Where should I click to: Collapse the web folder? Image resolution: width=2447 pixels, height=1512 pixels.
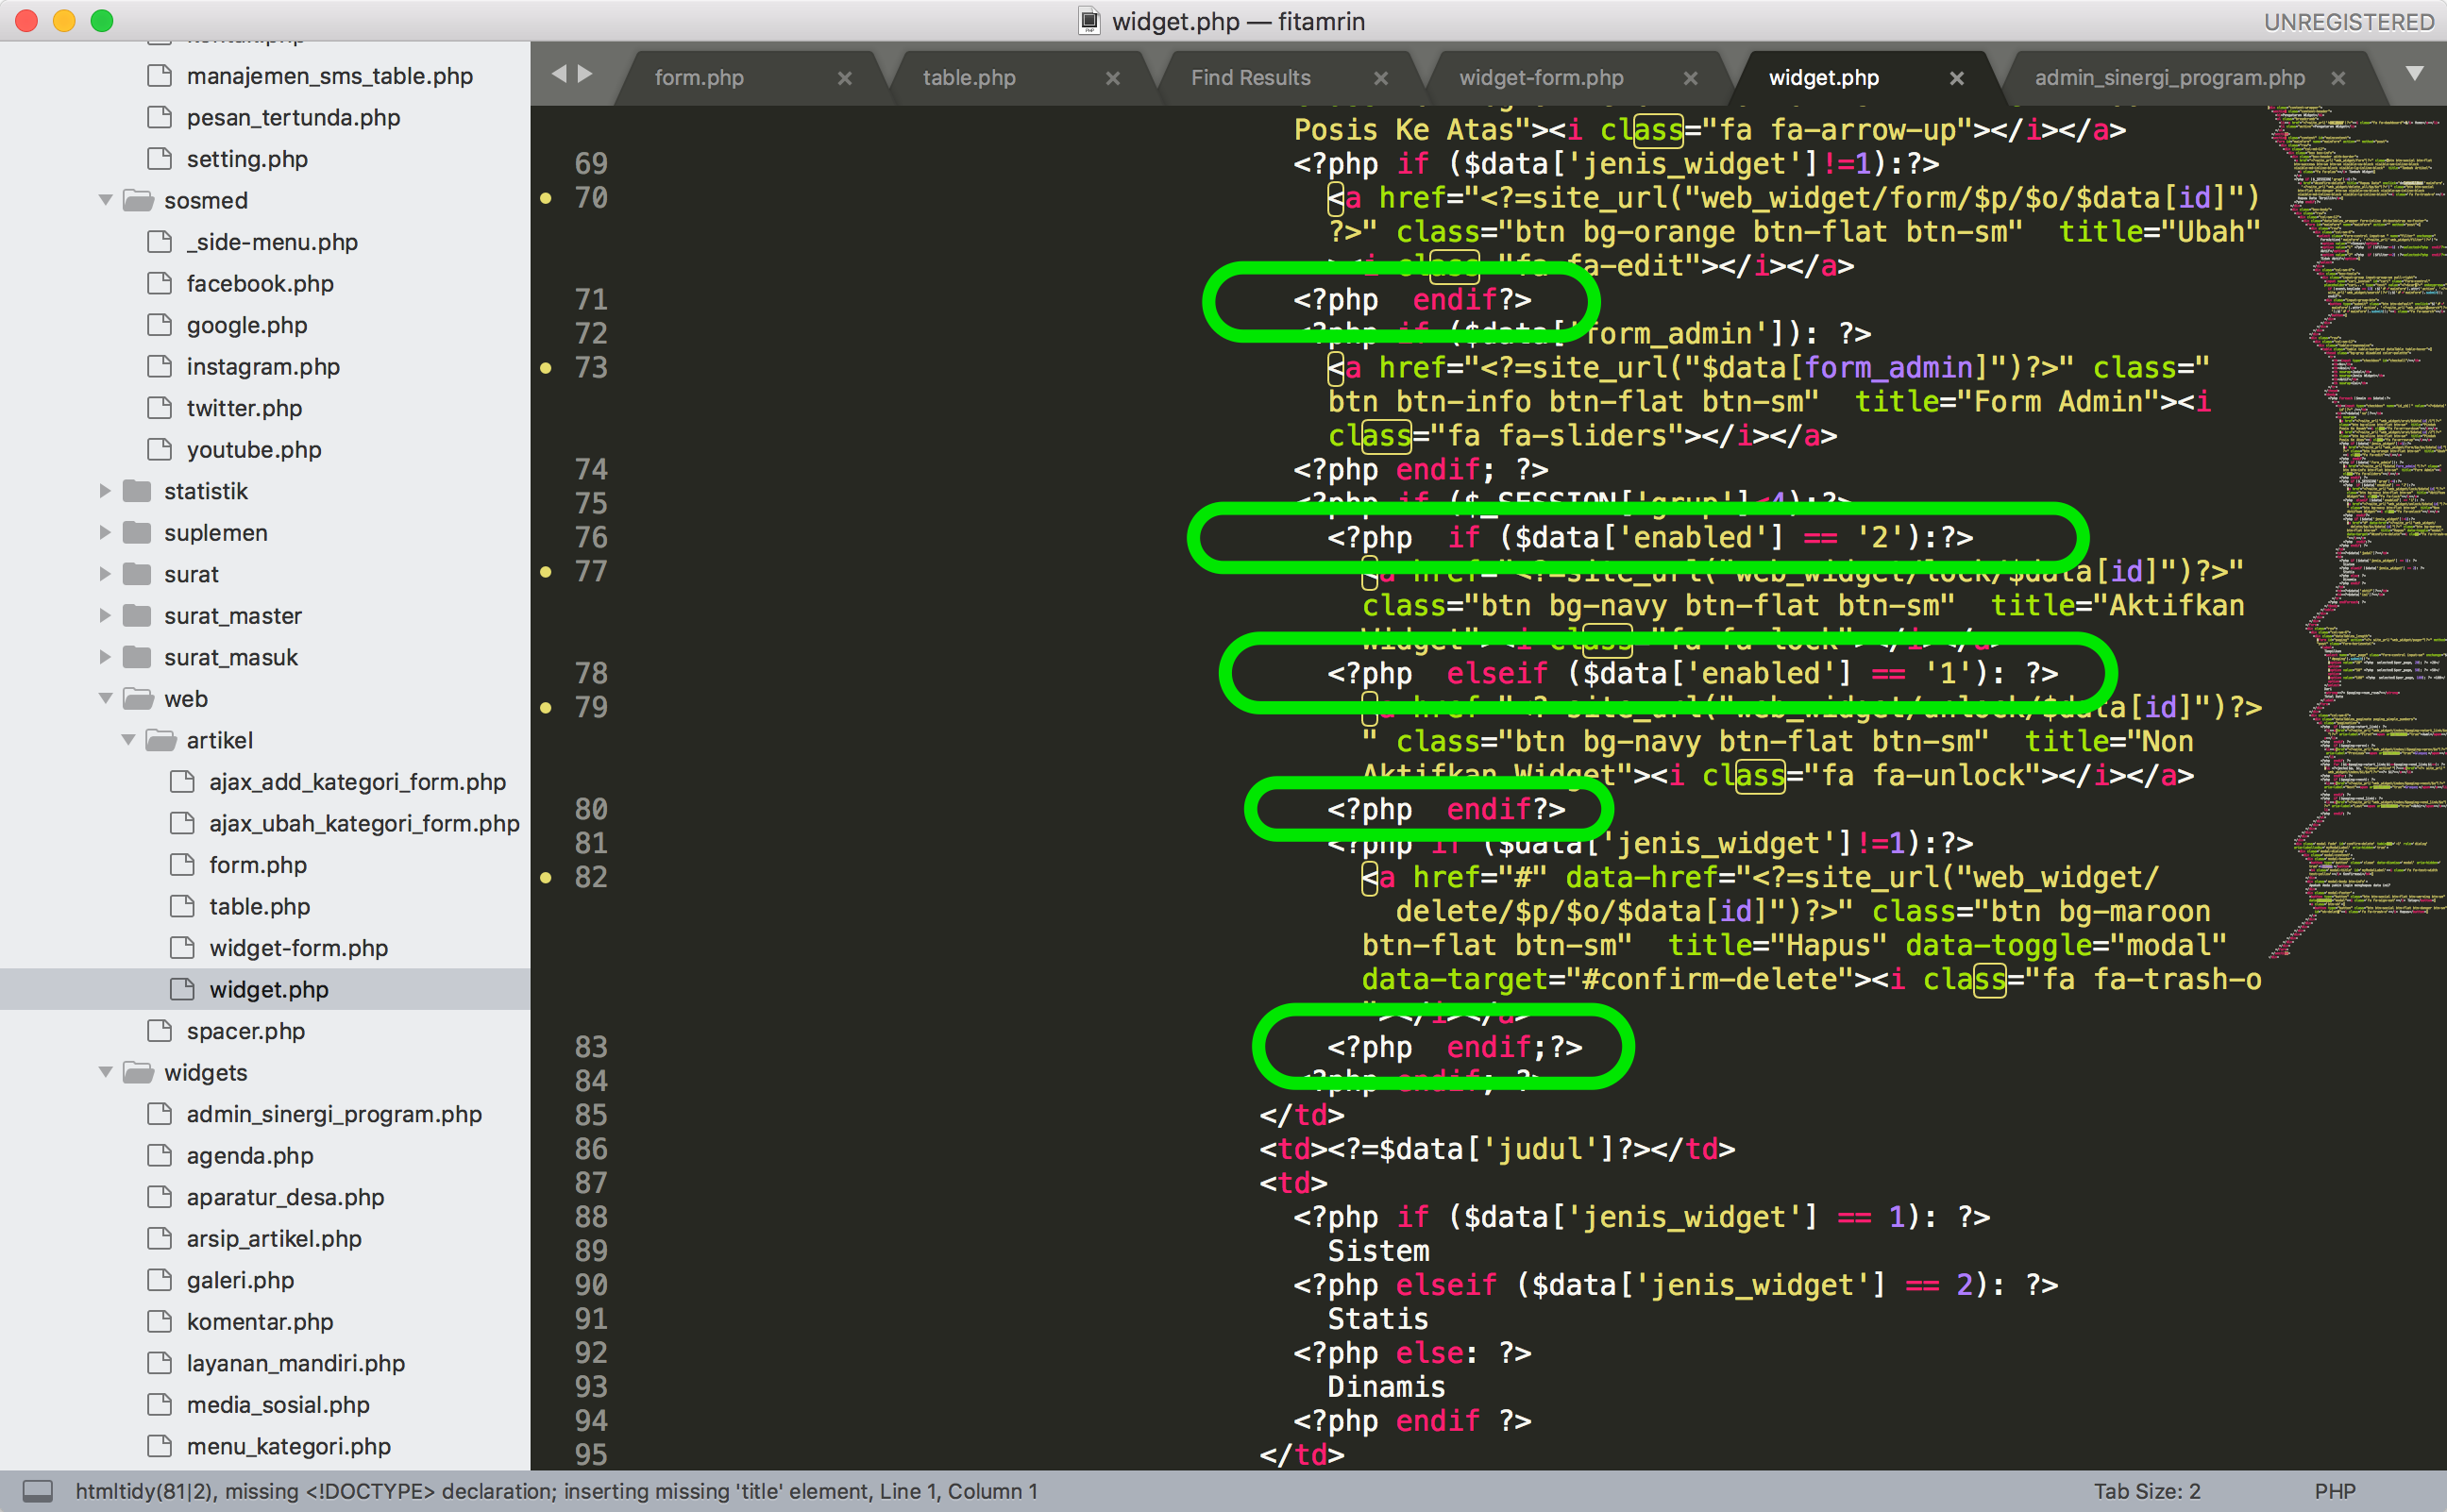[x=106, y=699]
